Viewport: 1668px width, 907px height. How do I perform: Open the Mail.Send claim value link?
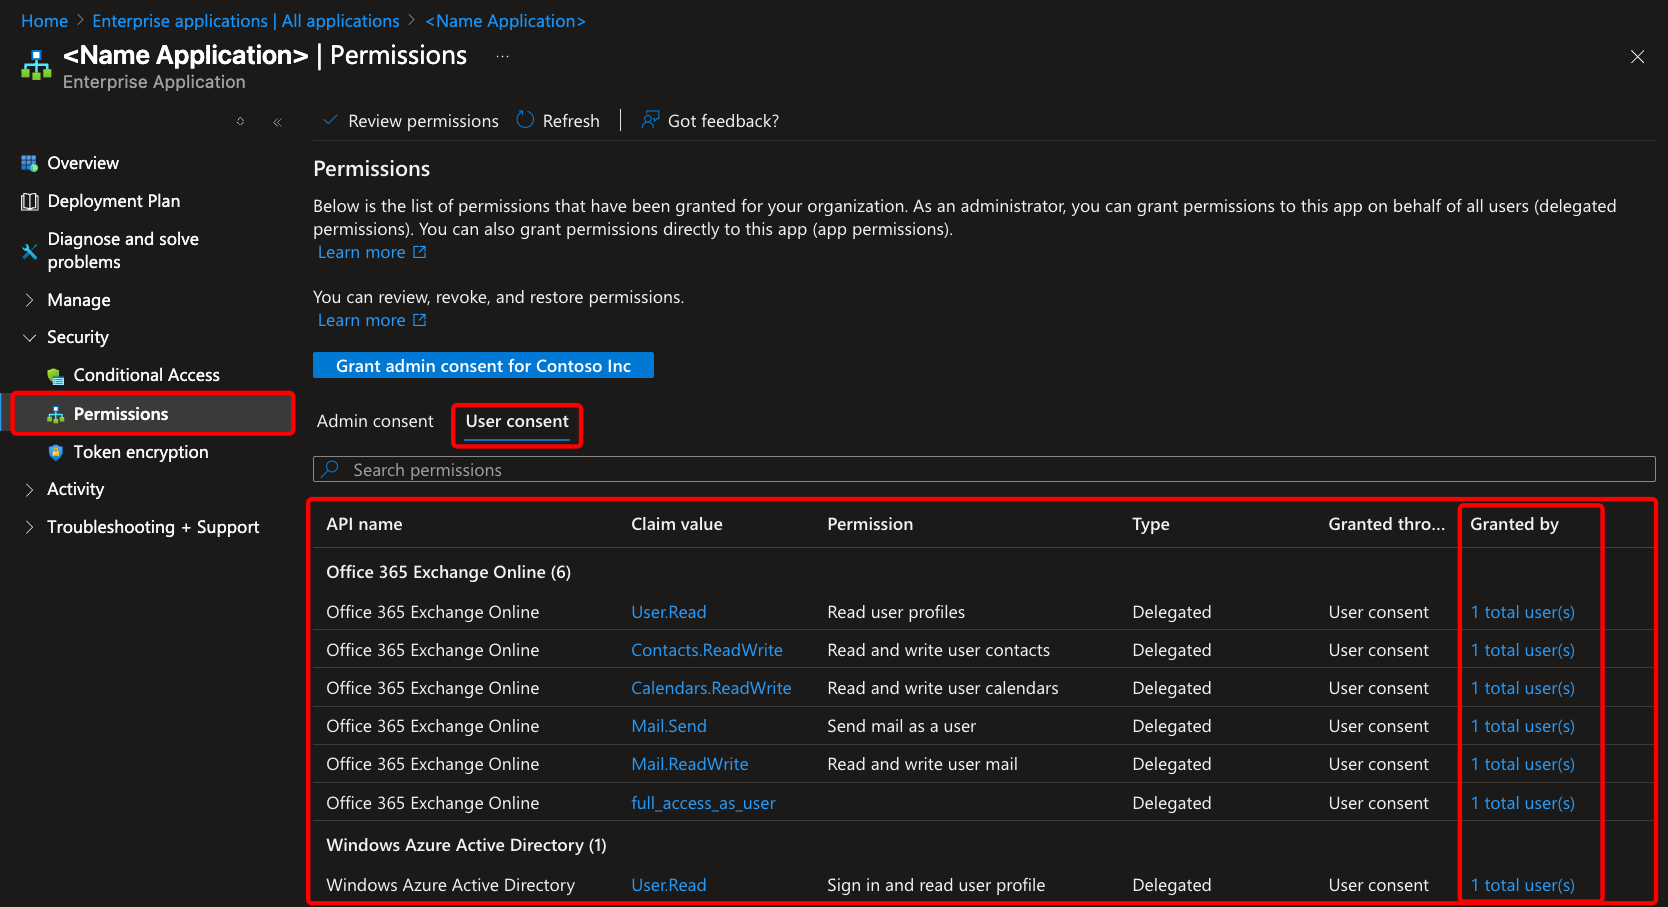coord(668,726)
